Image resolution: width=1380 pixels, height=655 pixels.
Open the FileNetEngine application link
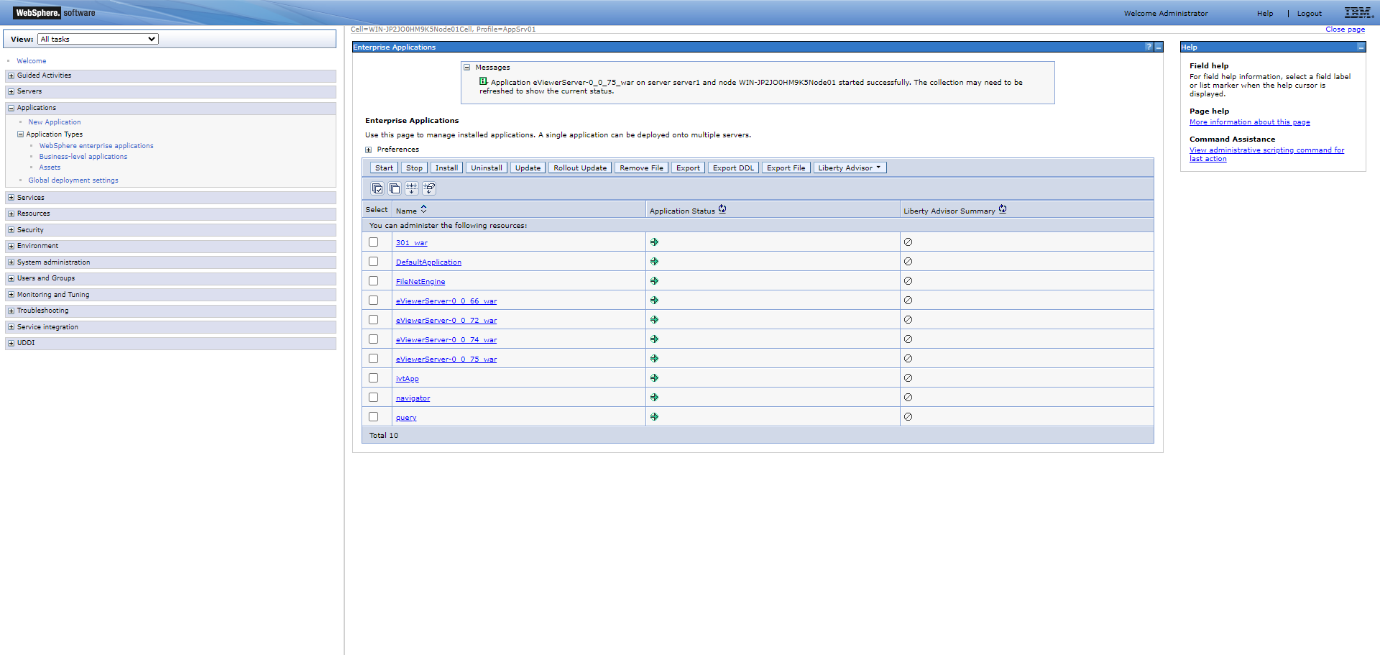(x=420, y=281)
